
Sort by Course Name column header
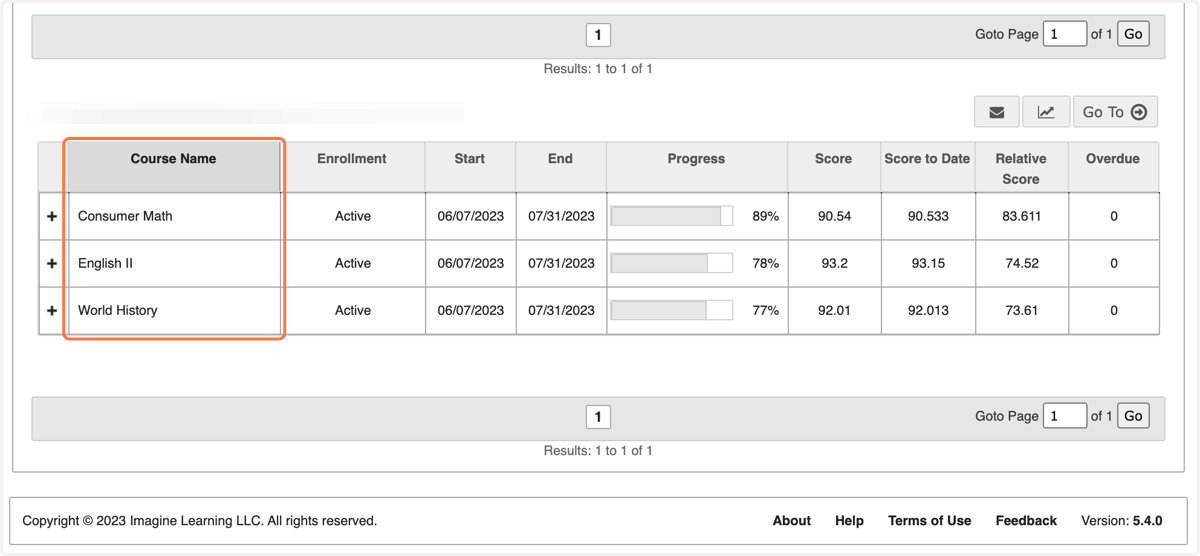[x=173, y=167]
